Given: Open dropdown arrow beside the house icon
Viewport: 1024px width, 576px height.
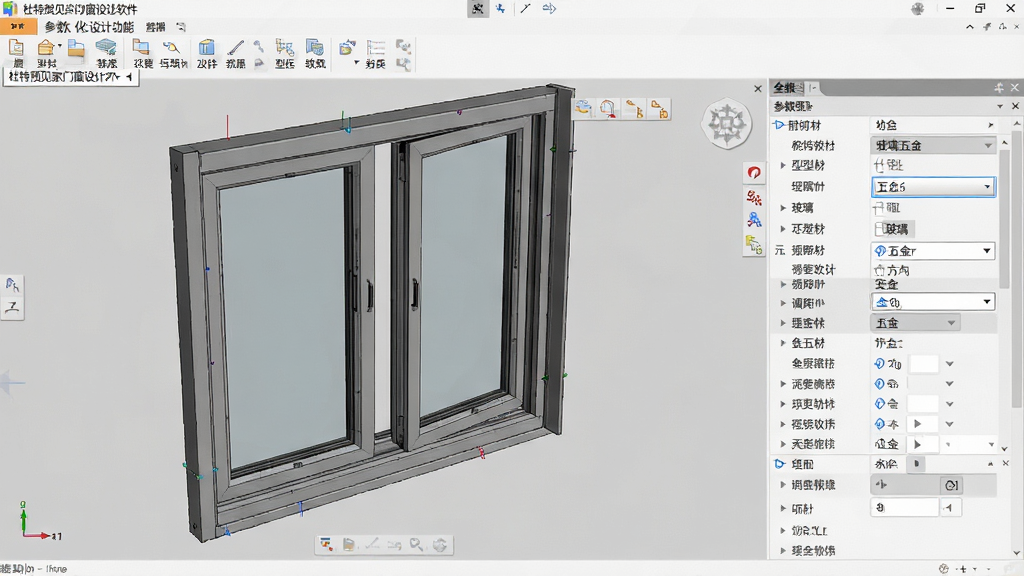Looking at the screenshot, I should pyautogui.click(x=59, y=46).
